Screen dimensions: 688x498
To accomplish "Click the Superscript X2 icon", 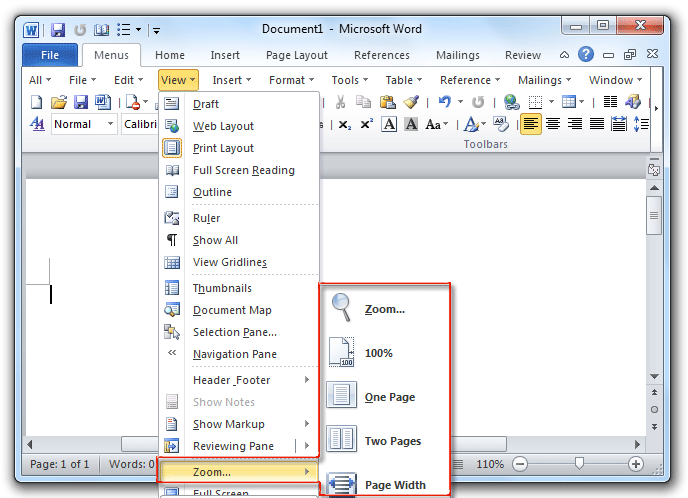I will click(366, 124).
